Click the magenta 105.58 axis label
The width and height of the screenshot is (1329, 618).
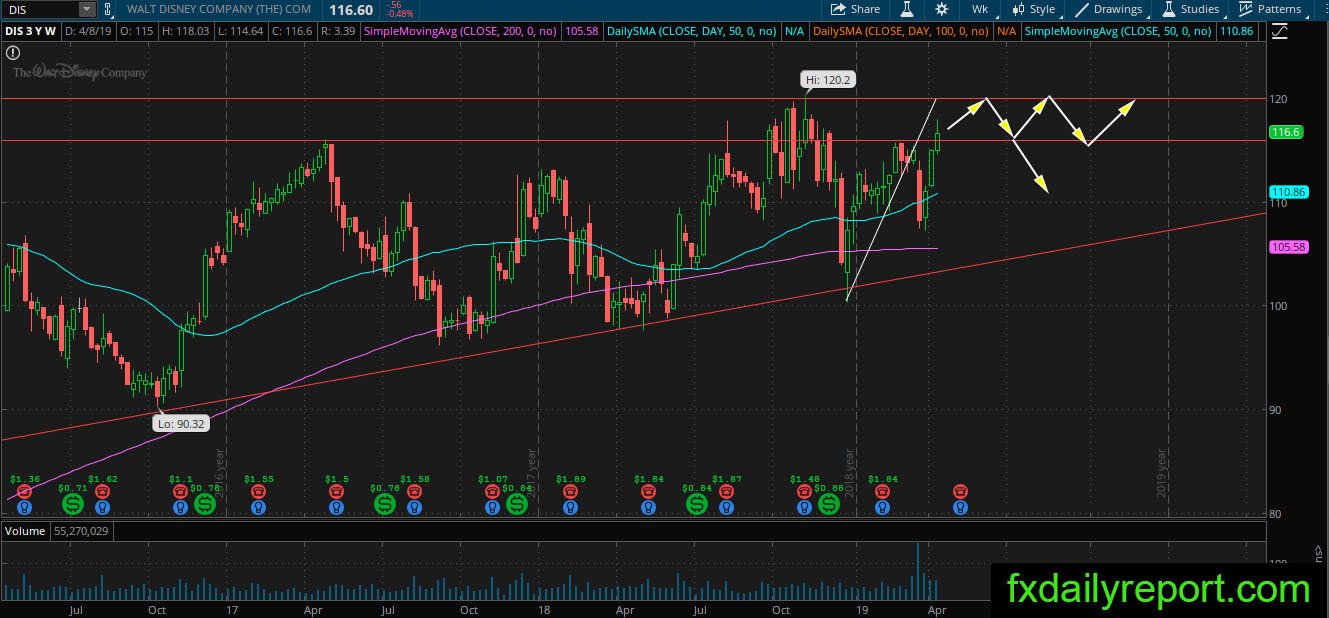click(x=1288, y=246)
